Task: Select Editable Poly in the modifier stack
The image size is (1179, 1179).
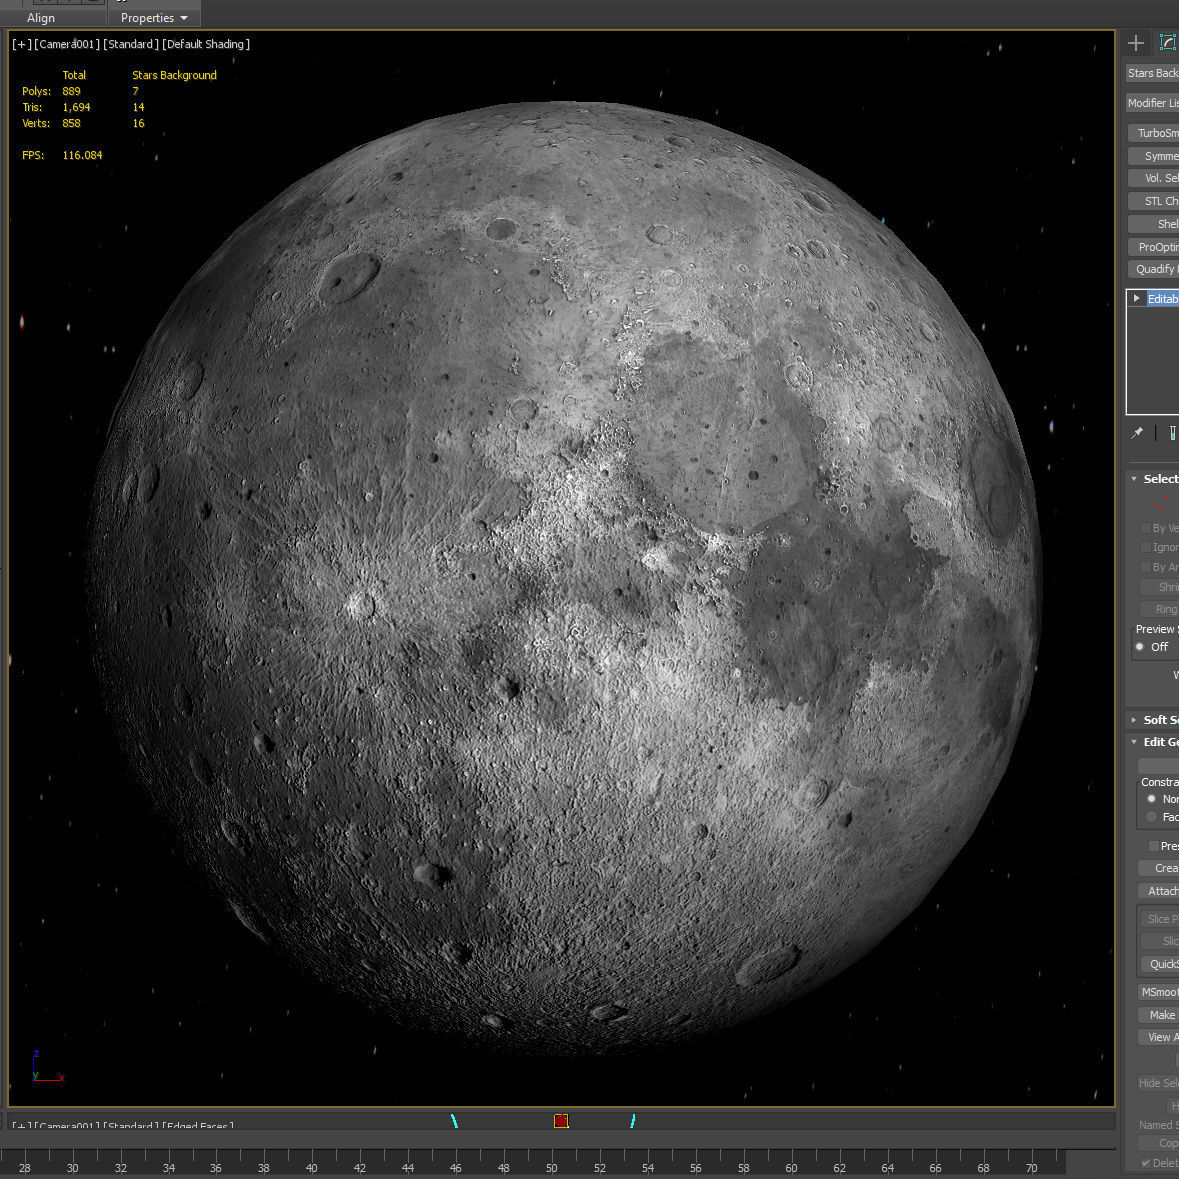Action: pyautogui.click(x=1160, y=298)
